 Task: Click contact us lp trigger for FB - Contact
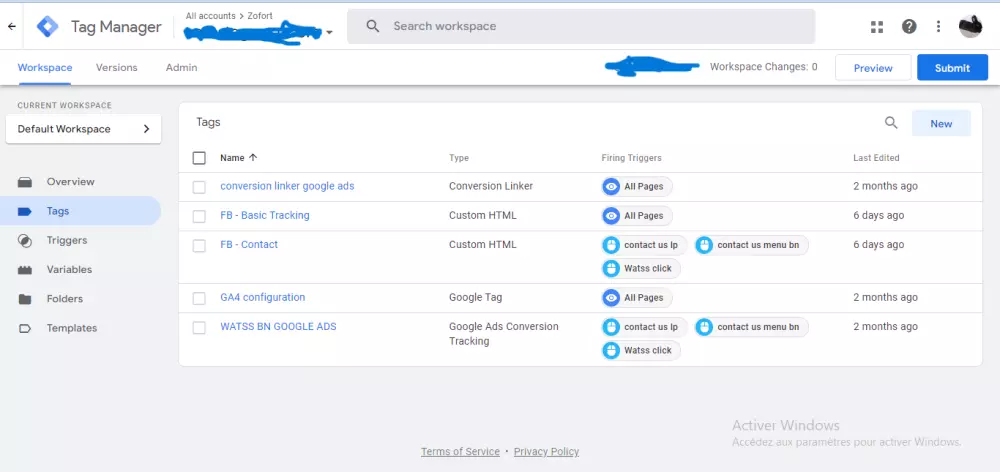point(644,245)
